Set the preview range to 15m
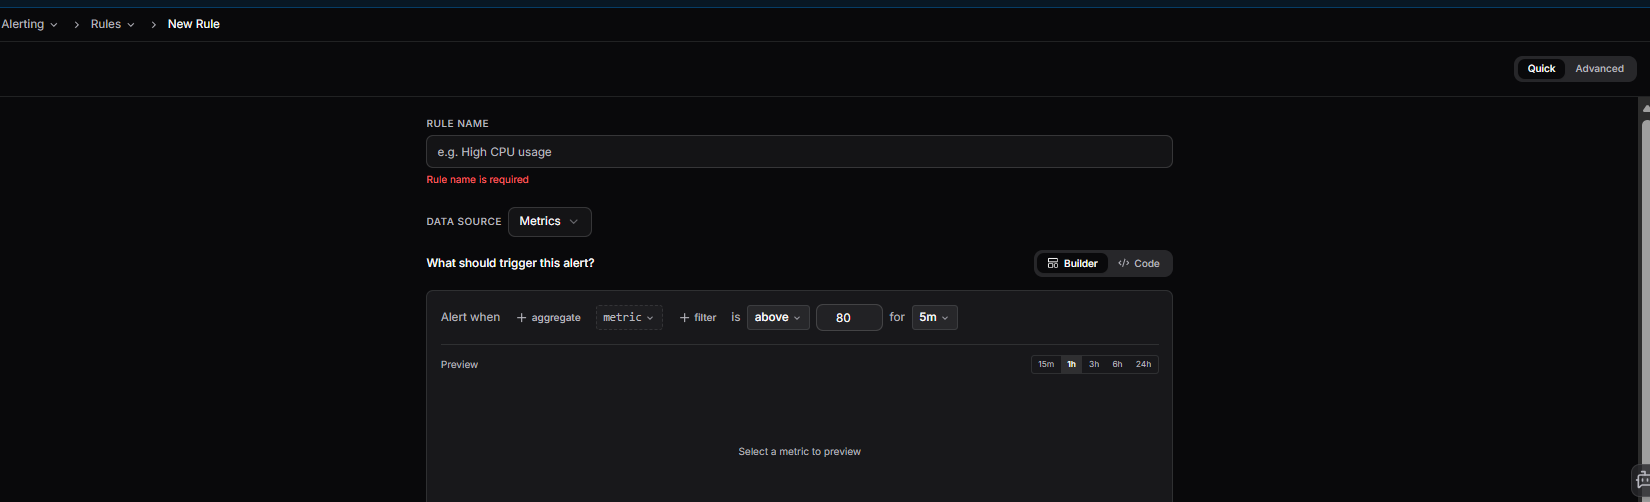The image size is (1650, 502). tap(1046, 365)
